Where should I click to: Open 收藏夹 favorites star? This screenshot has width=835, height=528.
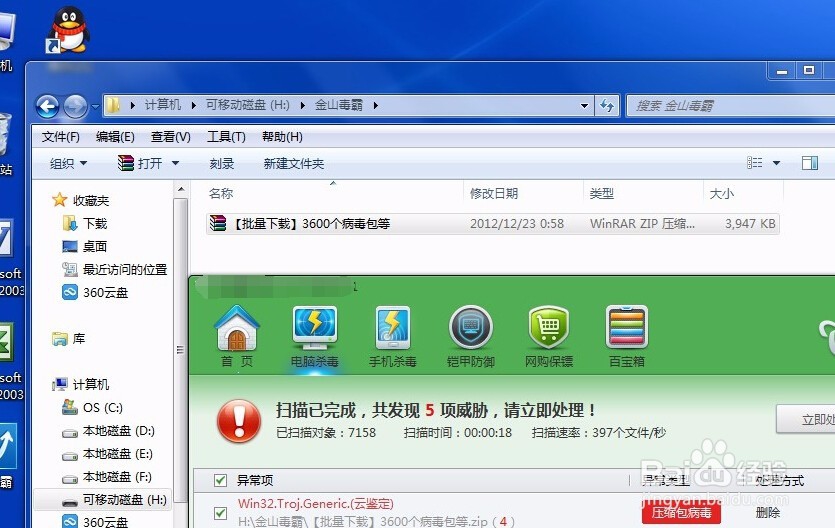pos(59,200)
